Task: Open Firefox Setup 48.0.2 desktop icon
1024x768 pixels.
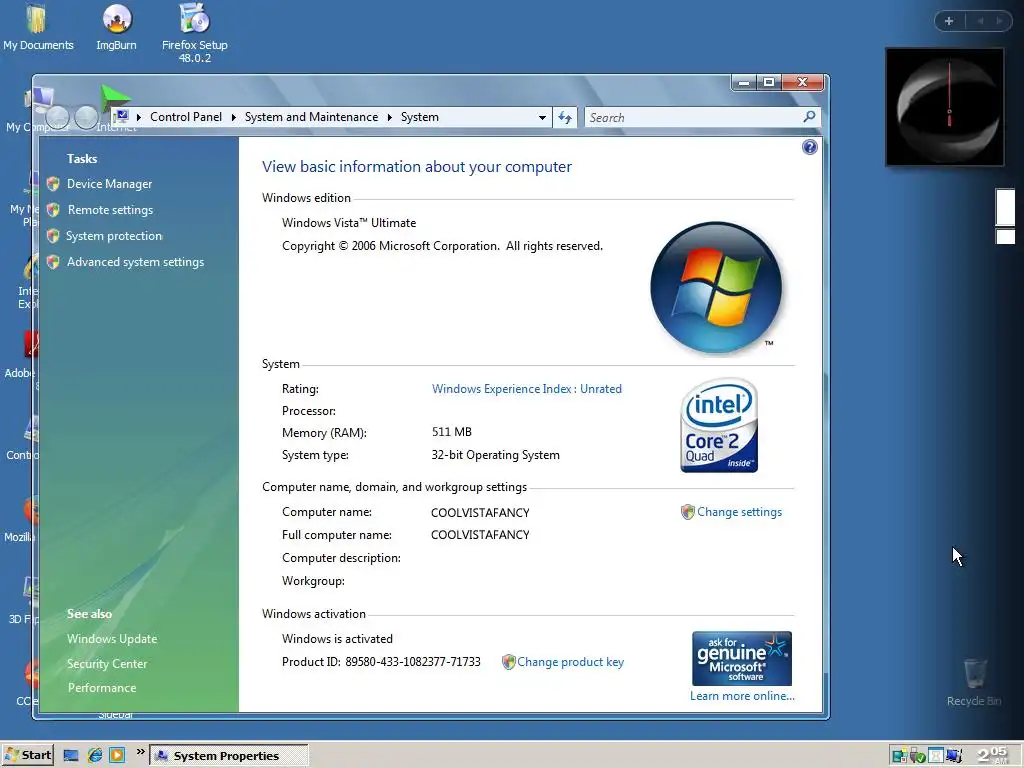Action: point(195,33)
